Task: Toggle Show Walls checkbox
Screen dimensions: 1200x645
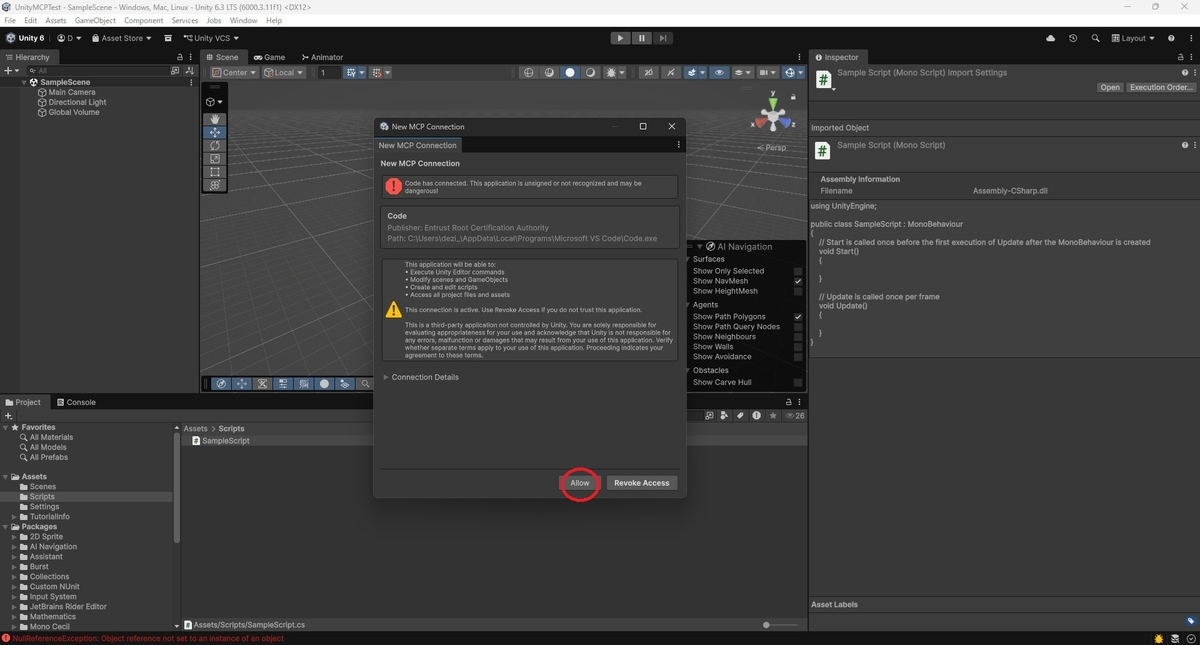Action: pos(798,346)
